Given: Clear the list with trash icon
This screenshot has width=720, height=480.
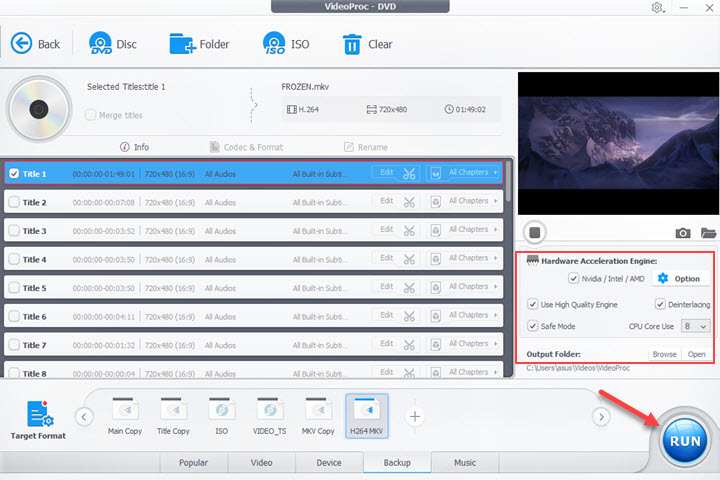Looking at the screenshot, I should click(352, 44).
